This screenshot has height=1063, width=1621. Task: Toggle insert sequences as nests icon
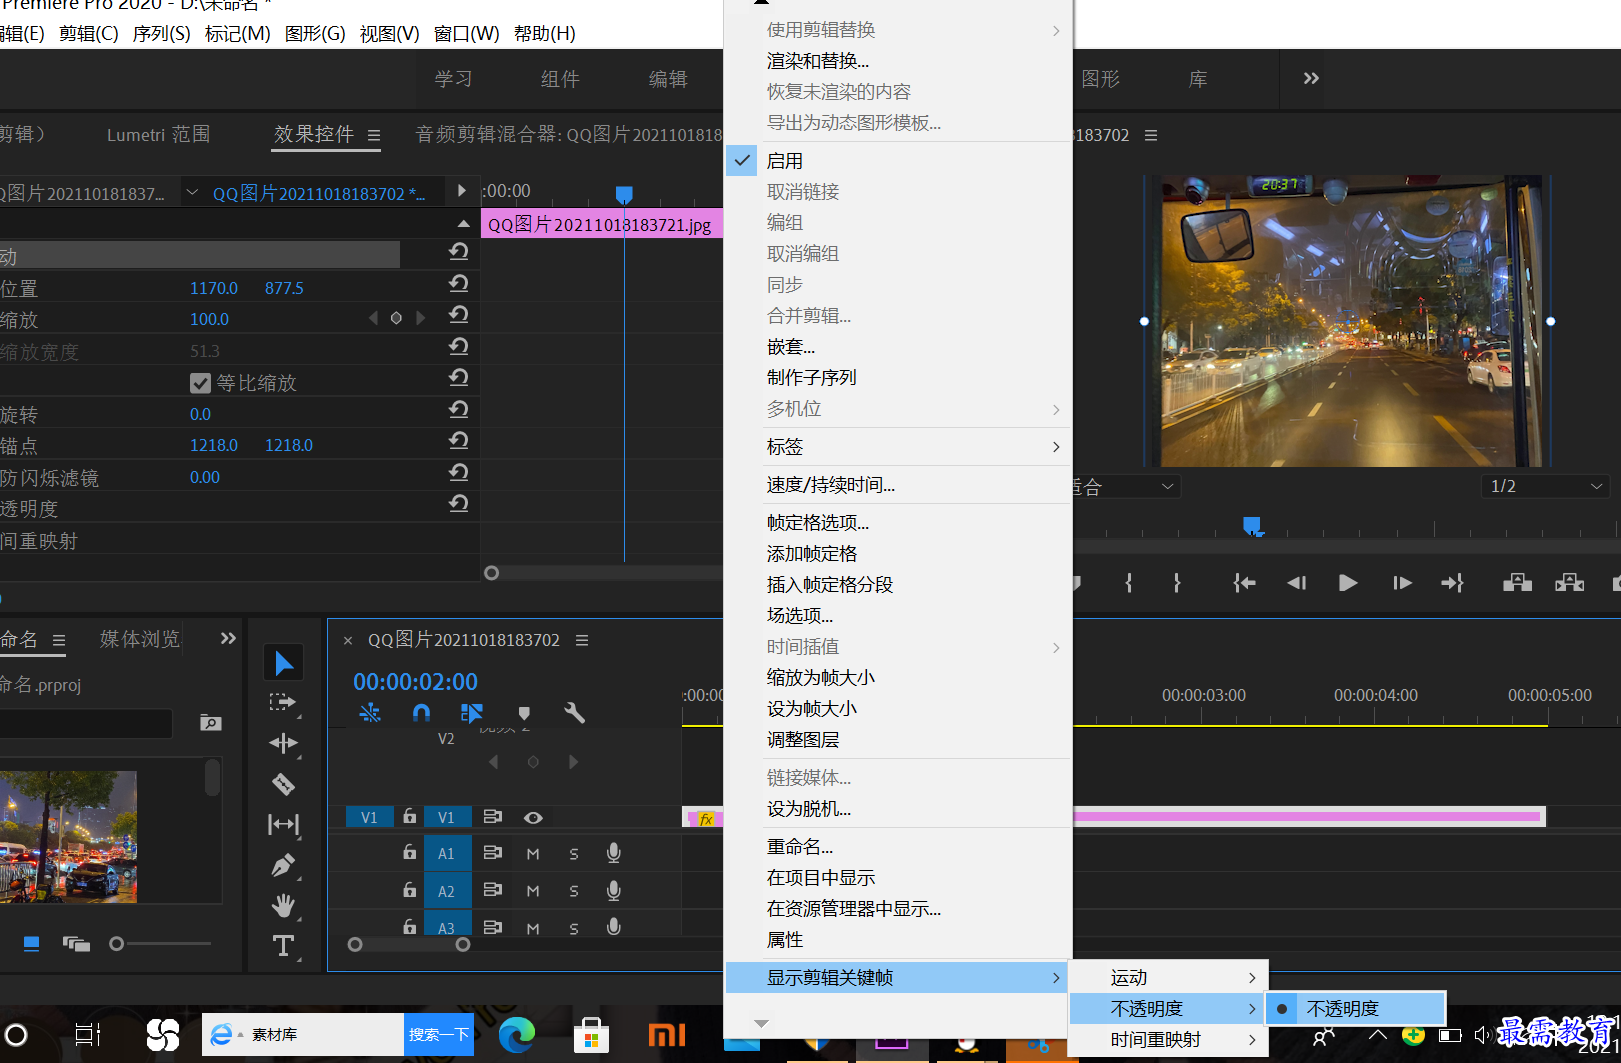pyautogui.click(x=370, y=713)
